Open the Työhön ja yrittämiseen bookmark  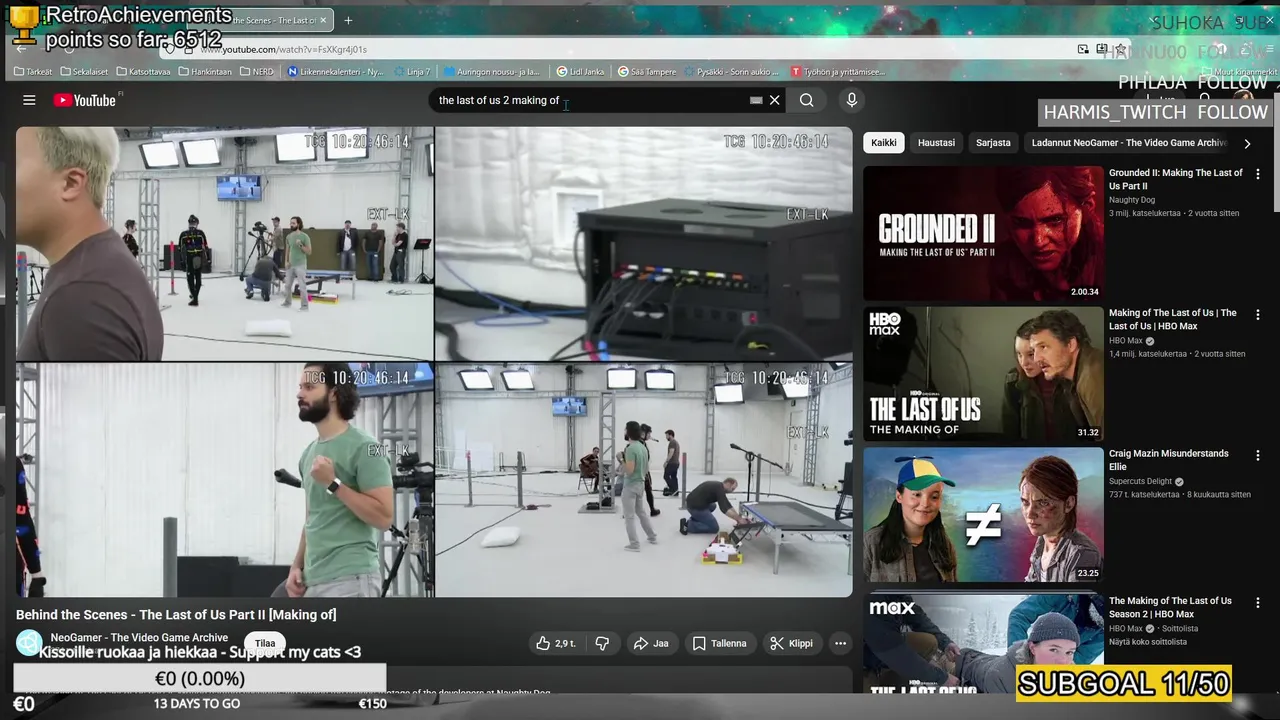click(x=838, y=72)
